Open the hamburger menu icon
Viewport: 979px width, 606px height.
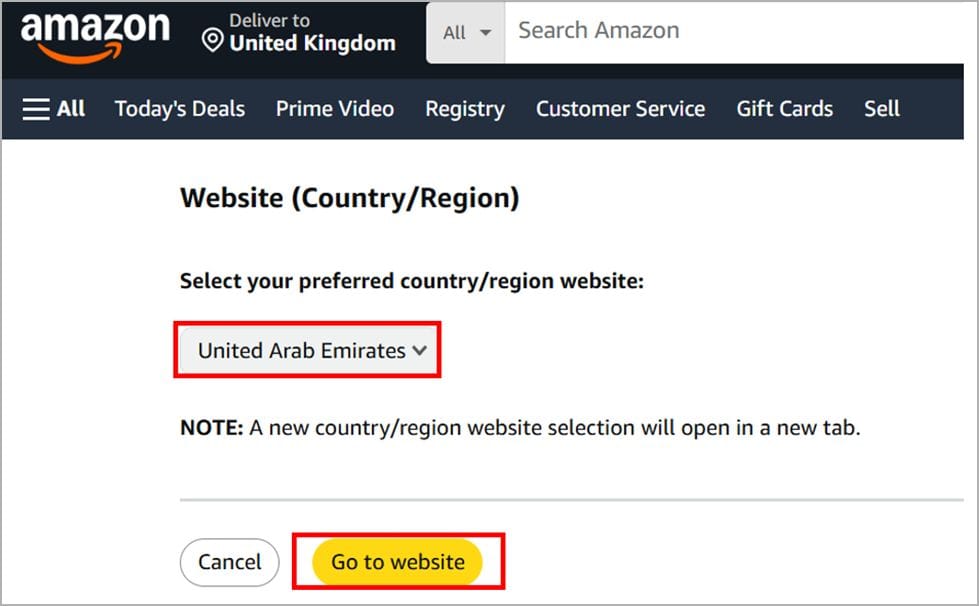pyautogui.click(x=37, y=109)
